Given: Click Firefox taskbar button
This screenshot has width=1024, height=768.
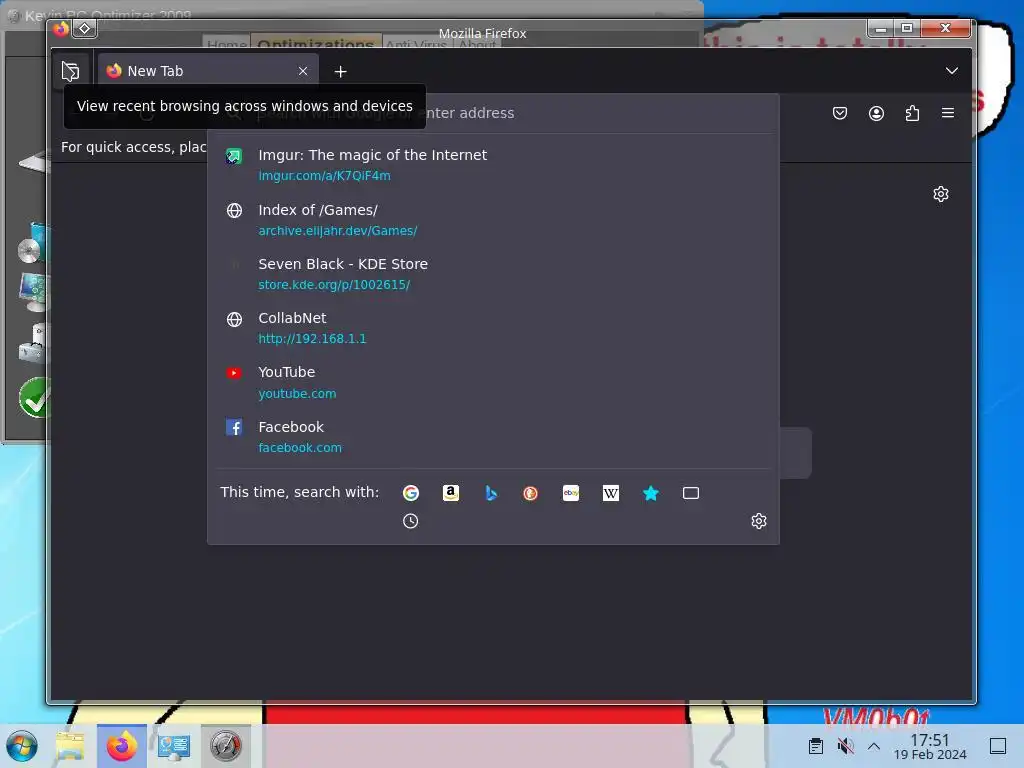Looking at the screenshot, I should click(122, 746).
